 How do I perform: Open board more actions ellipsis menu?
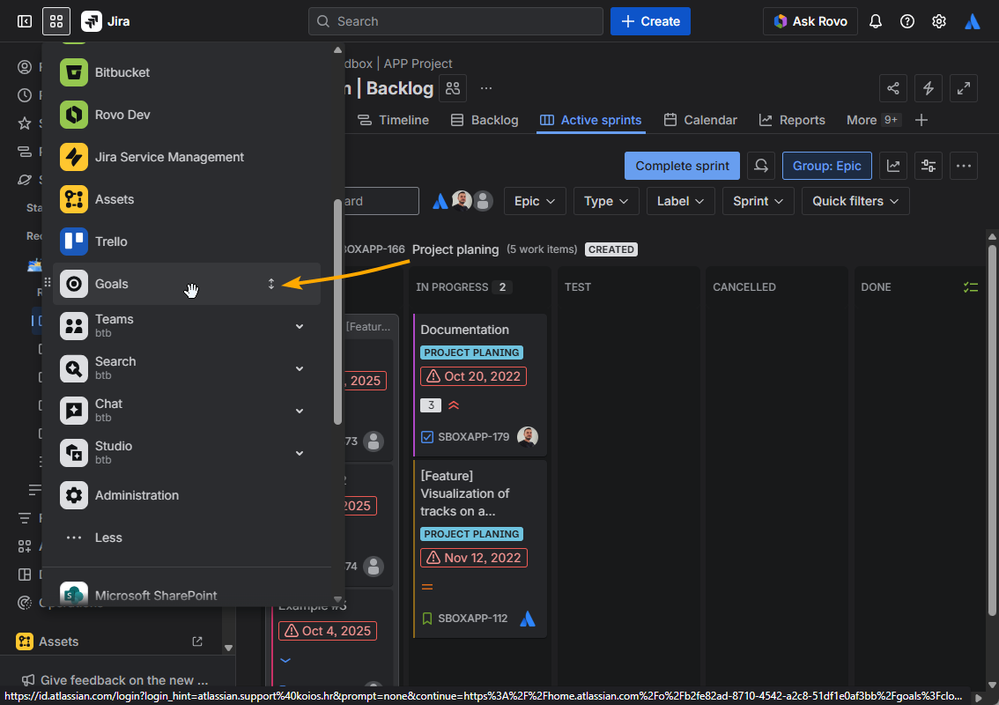tap(963, 166)
